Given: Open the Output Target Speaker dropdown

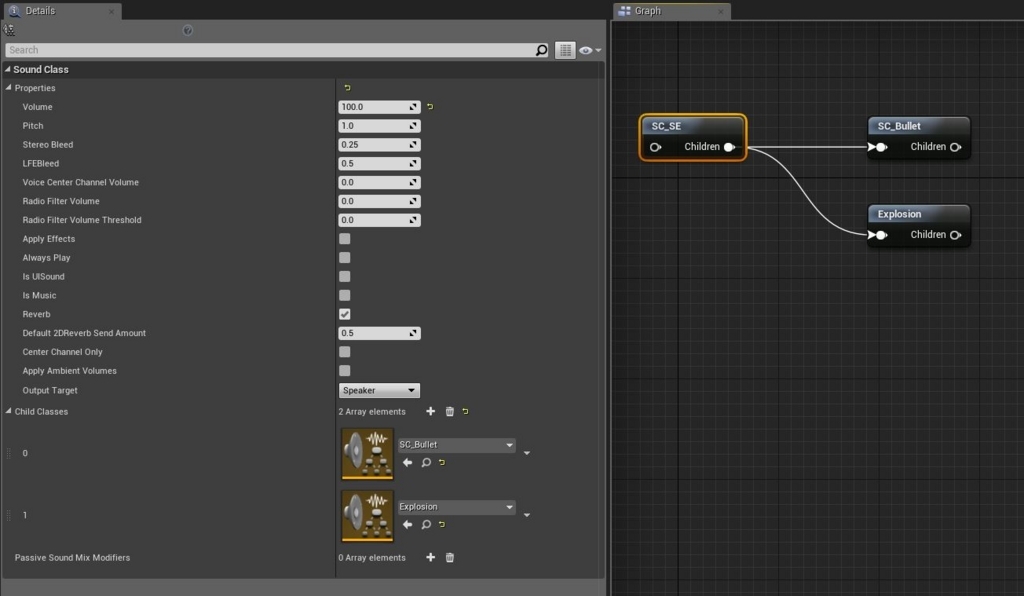Looking at the screenshot, I should (x=378, y=390).
